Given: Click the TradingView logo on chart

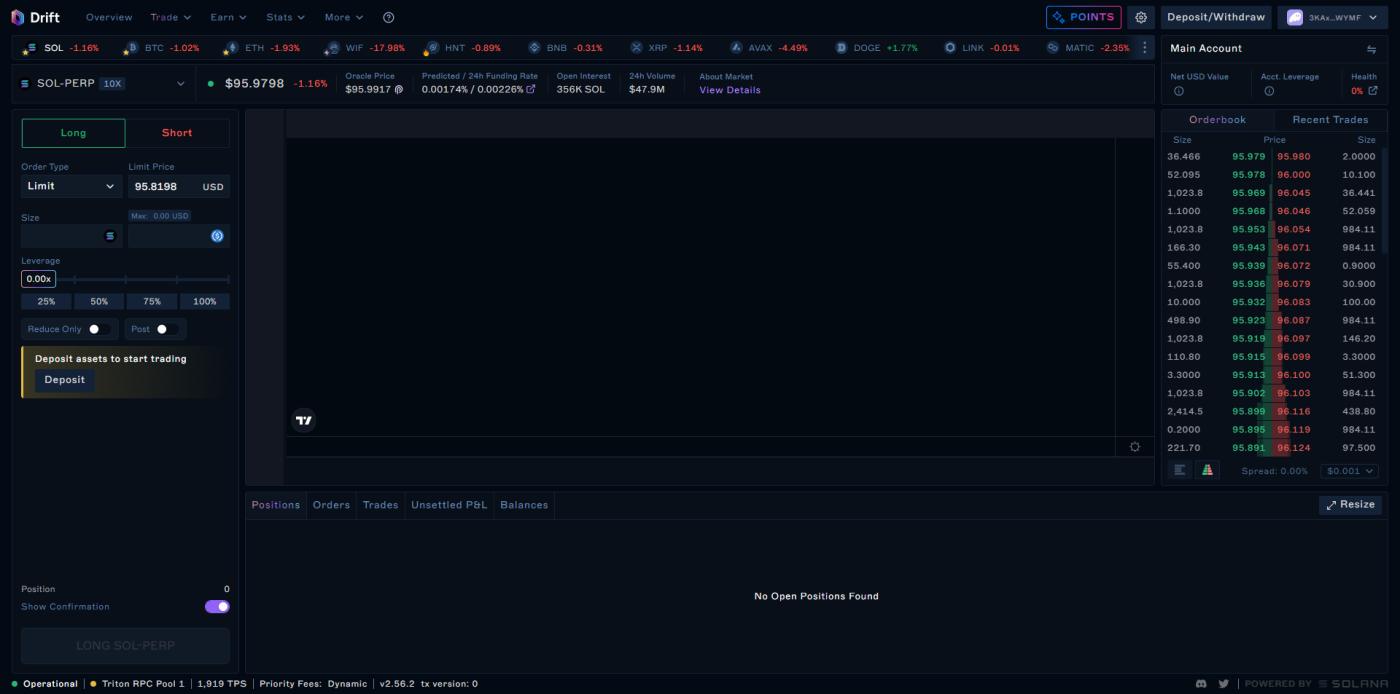Looking at the screenshot, I should 304,421.
